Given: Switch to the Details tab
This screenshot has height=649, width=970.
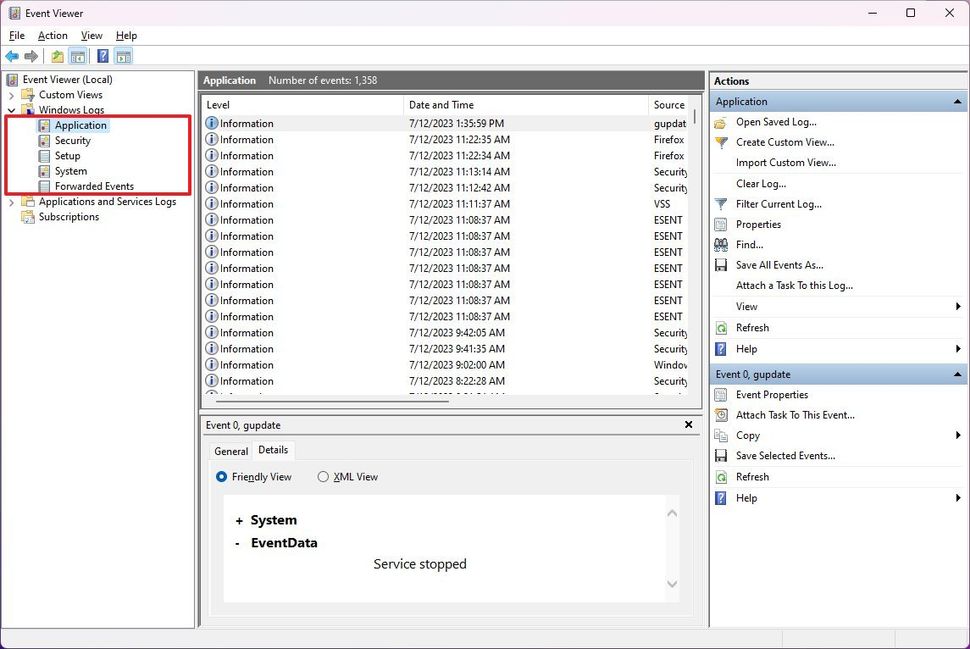Looking at the screenshot, I should point(273,450).
